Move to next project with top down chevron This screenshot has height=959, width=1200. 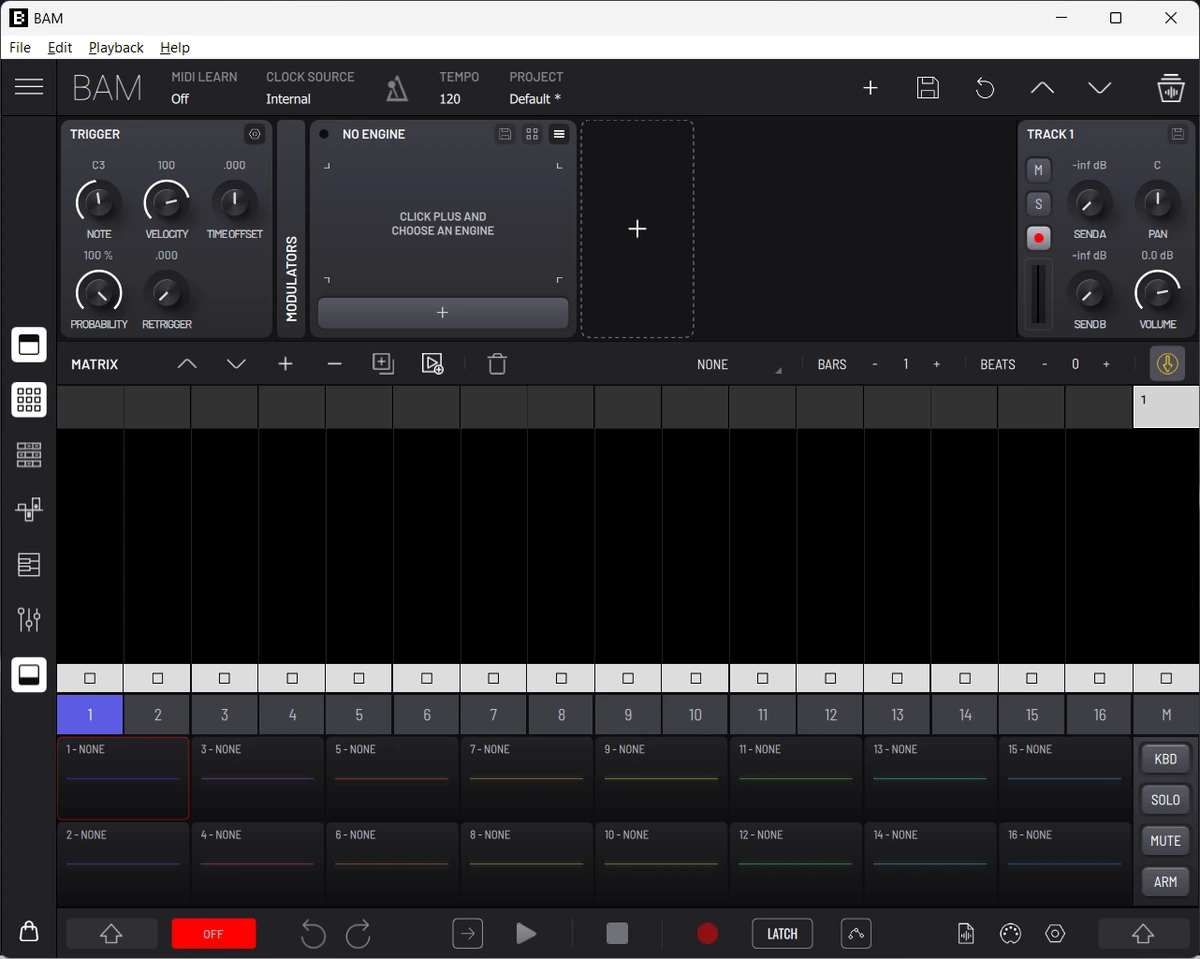[1100, 88]
